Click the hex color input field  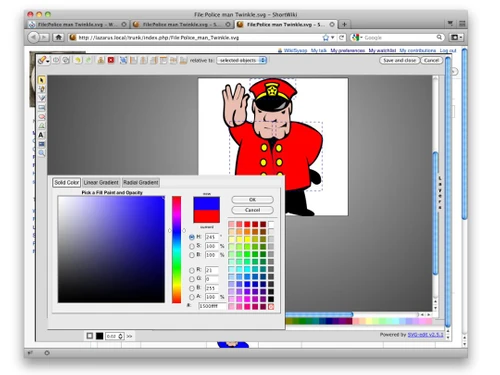pyautogui.click(x=212, y=306)
